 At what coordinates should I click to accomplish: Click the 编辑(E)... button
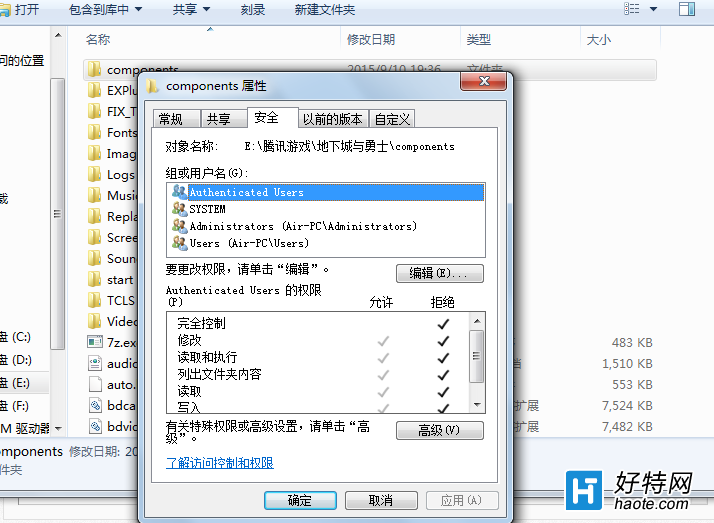coord(439,273)
